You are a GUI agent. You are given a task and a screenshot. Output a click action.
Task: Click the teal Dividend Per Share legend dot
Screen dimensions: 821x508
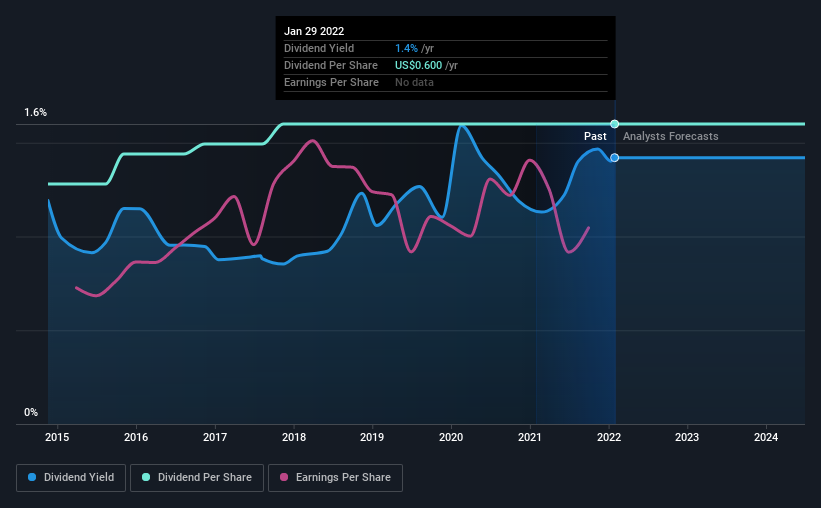coord(146,477)
